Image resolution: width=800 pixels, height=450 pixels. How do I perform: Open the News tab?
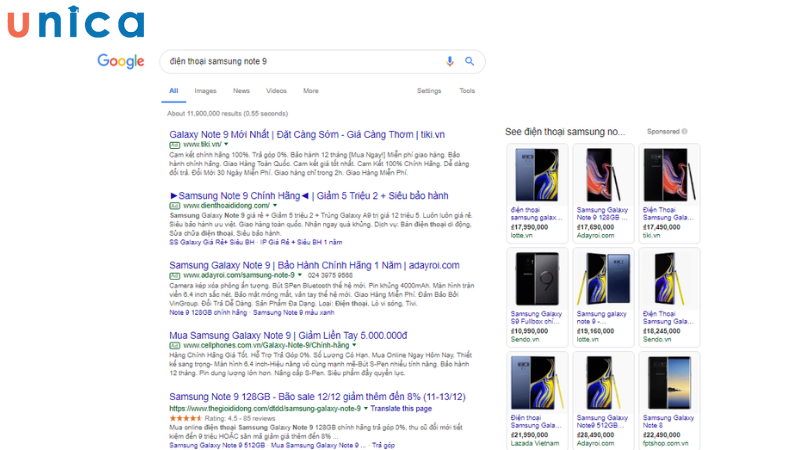pos(241,91)
